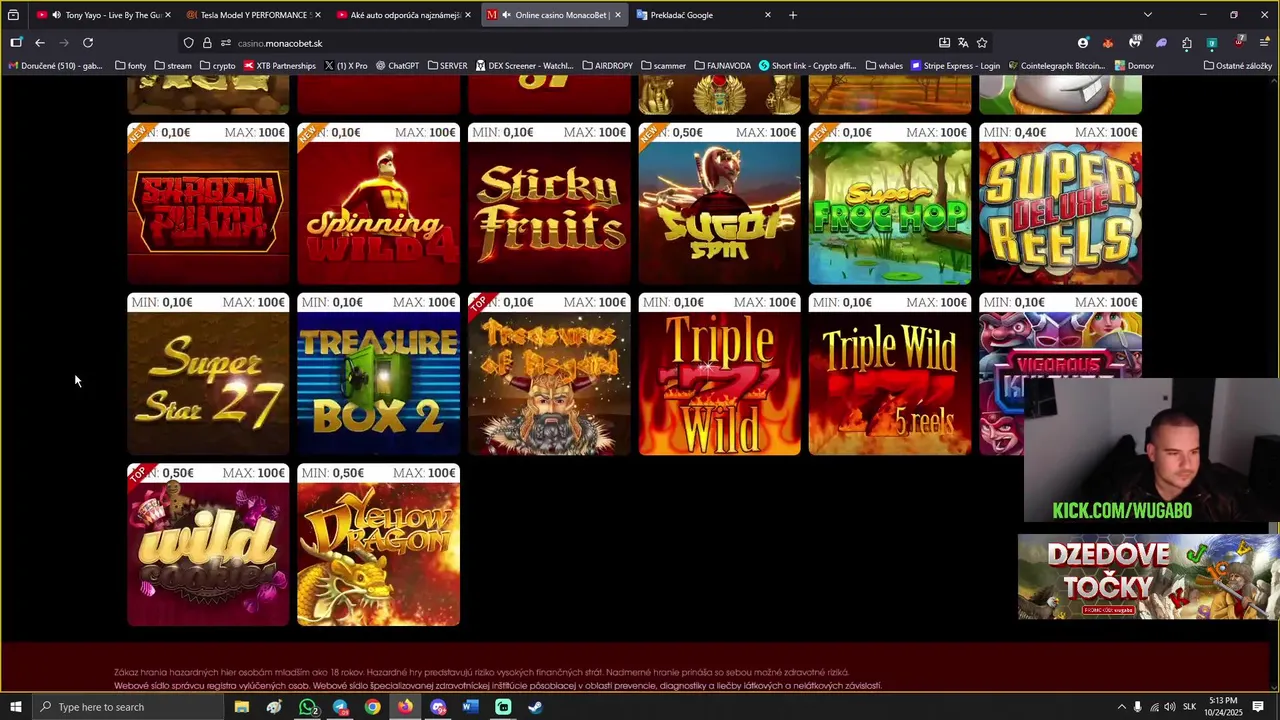
Task: Open File Explorer from the taskbar
Action: point(242,707)
